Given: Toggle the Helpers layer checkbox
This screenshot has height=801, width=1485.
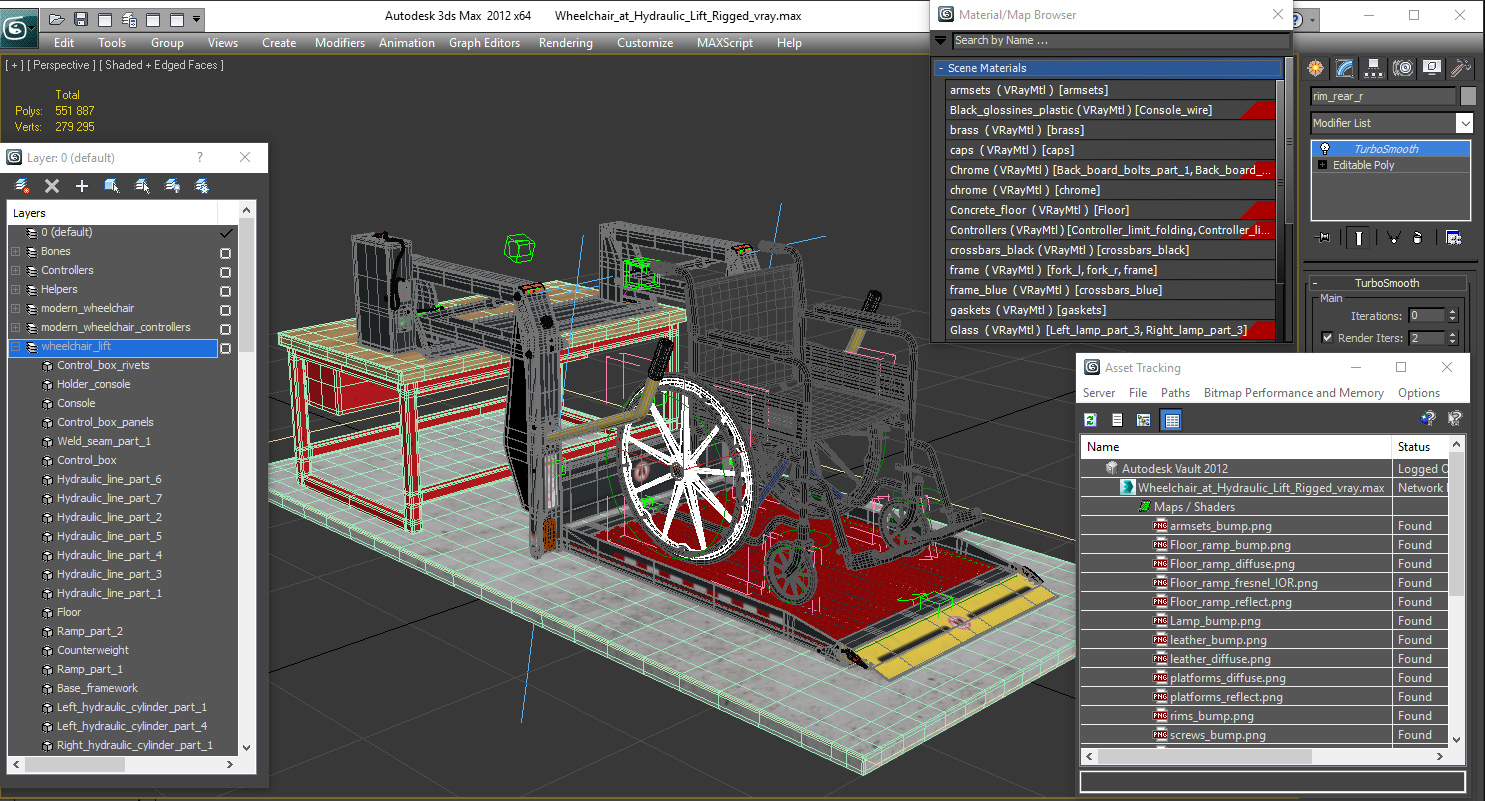Looking at the screenshot, I should (x=225, y=290).
